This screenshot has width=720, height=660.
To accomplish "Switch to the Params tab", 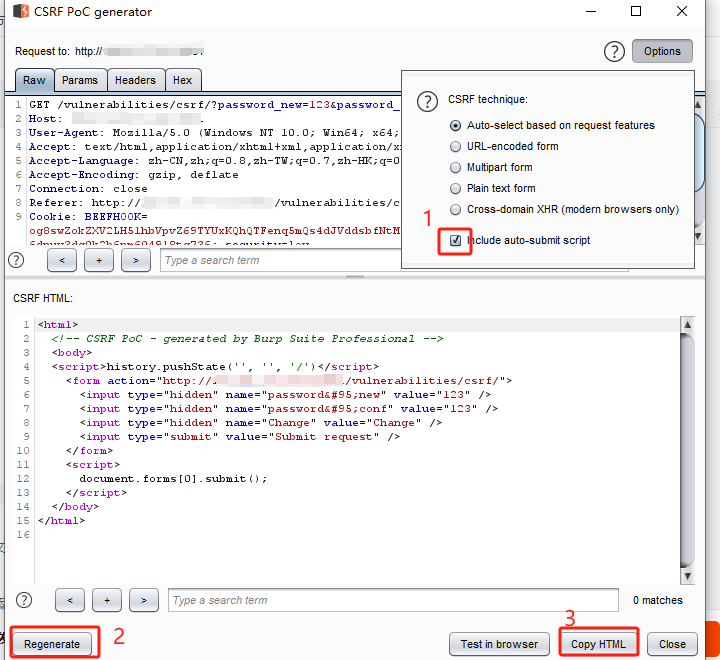I will click(80, 80).
